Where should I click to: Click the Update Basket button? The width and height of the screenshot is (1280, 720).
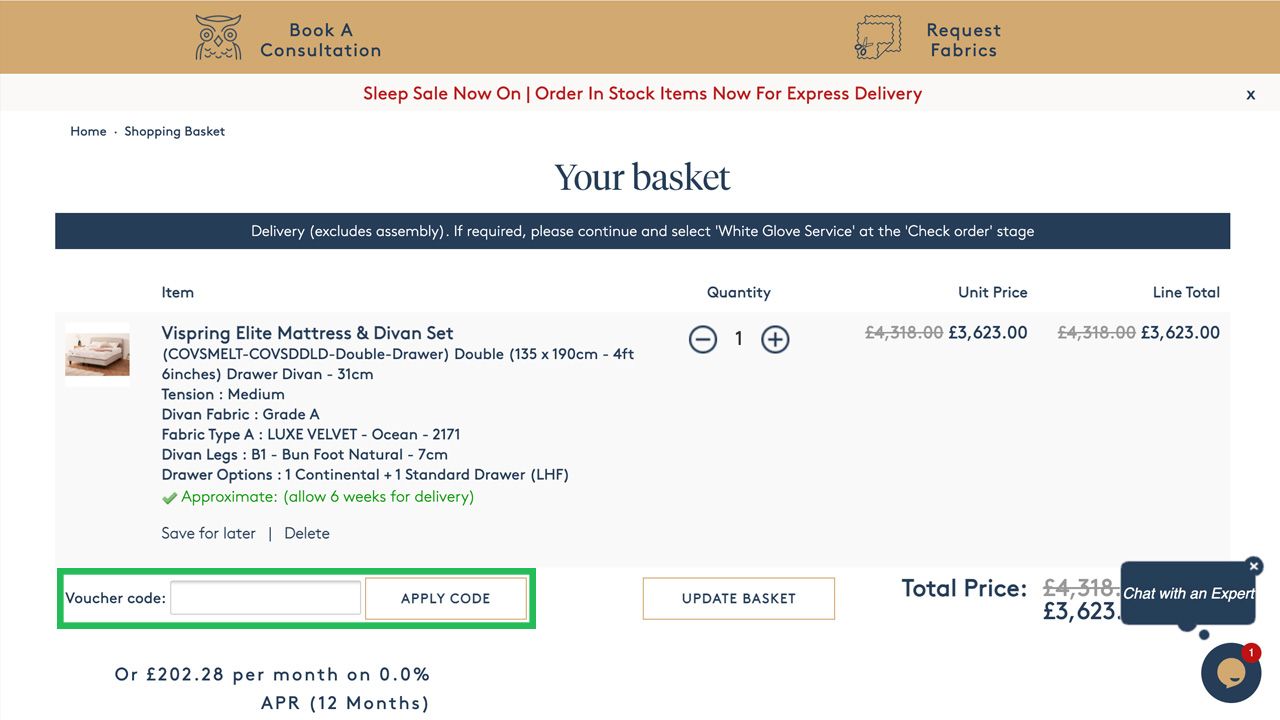coord(738,598)
